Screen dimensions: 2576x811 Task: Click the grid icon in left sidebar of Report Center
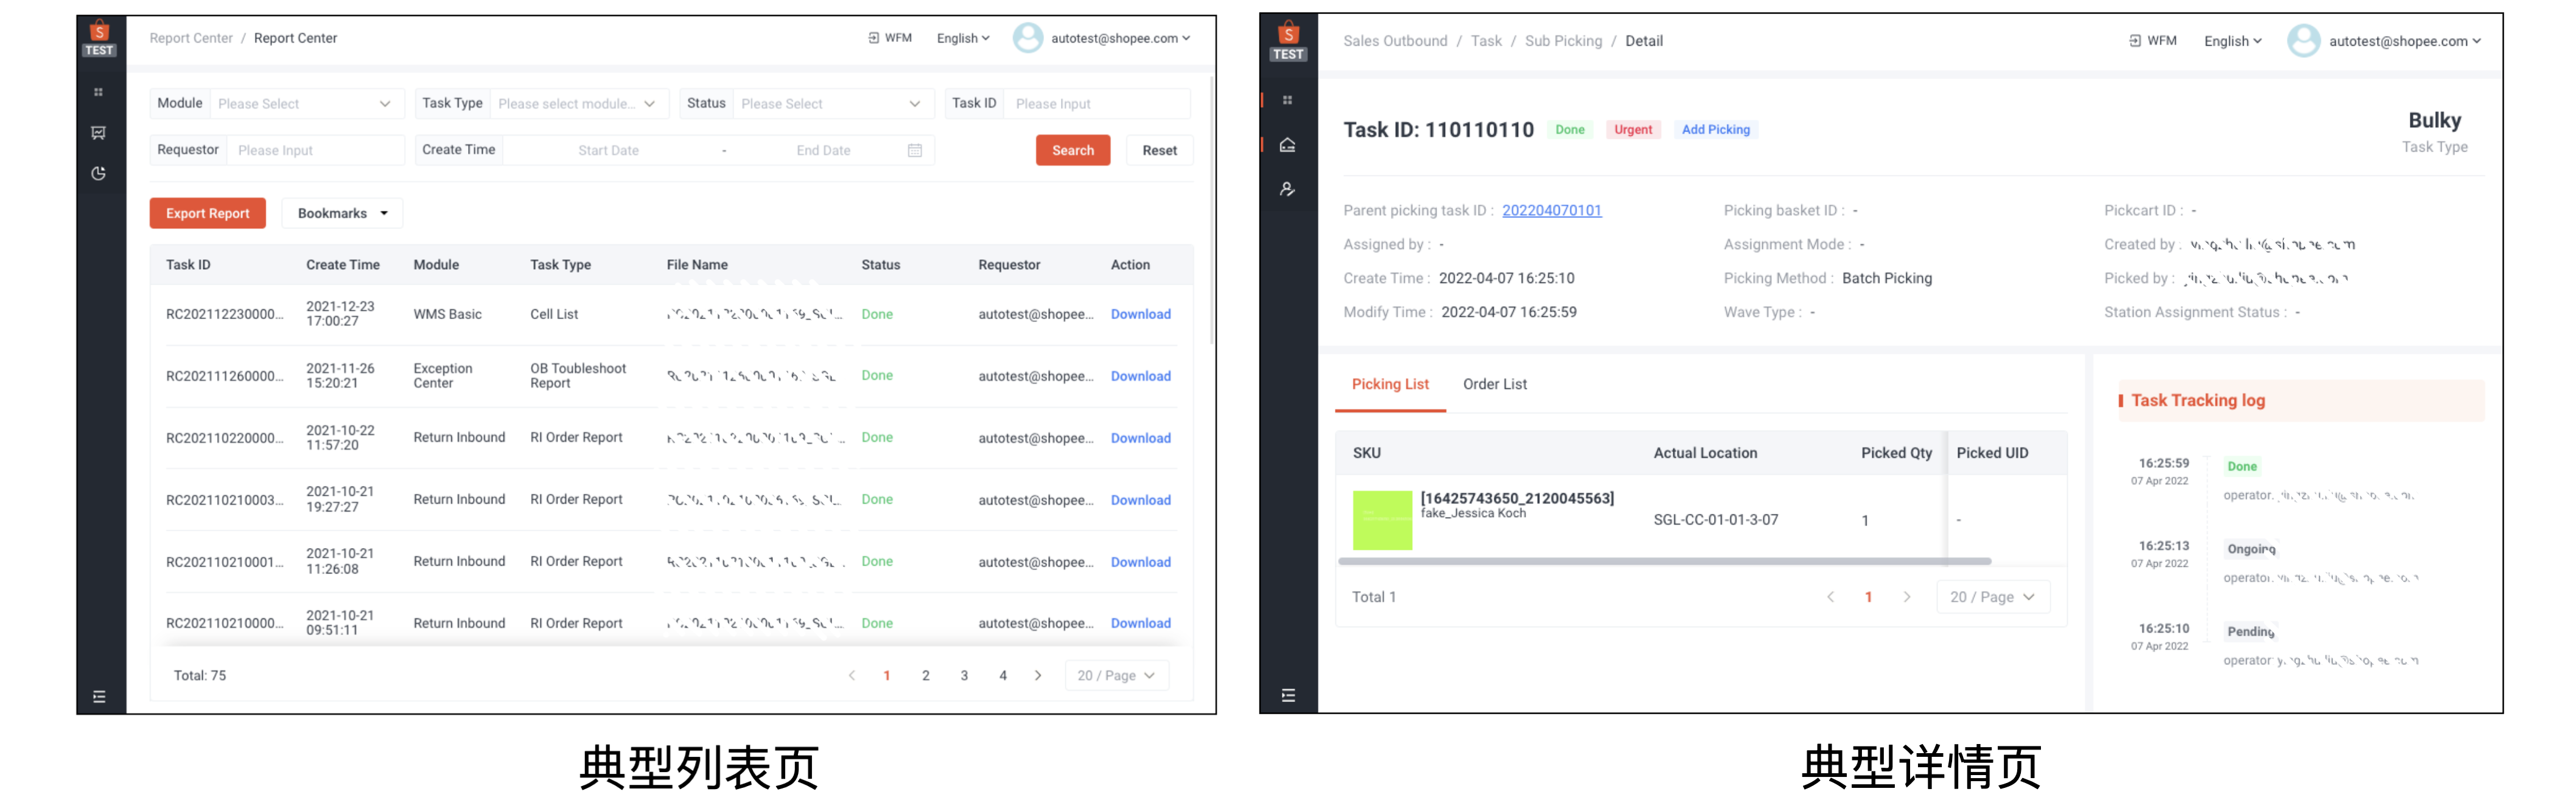98,92
